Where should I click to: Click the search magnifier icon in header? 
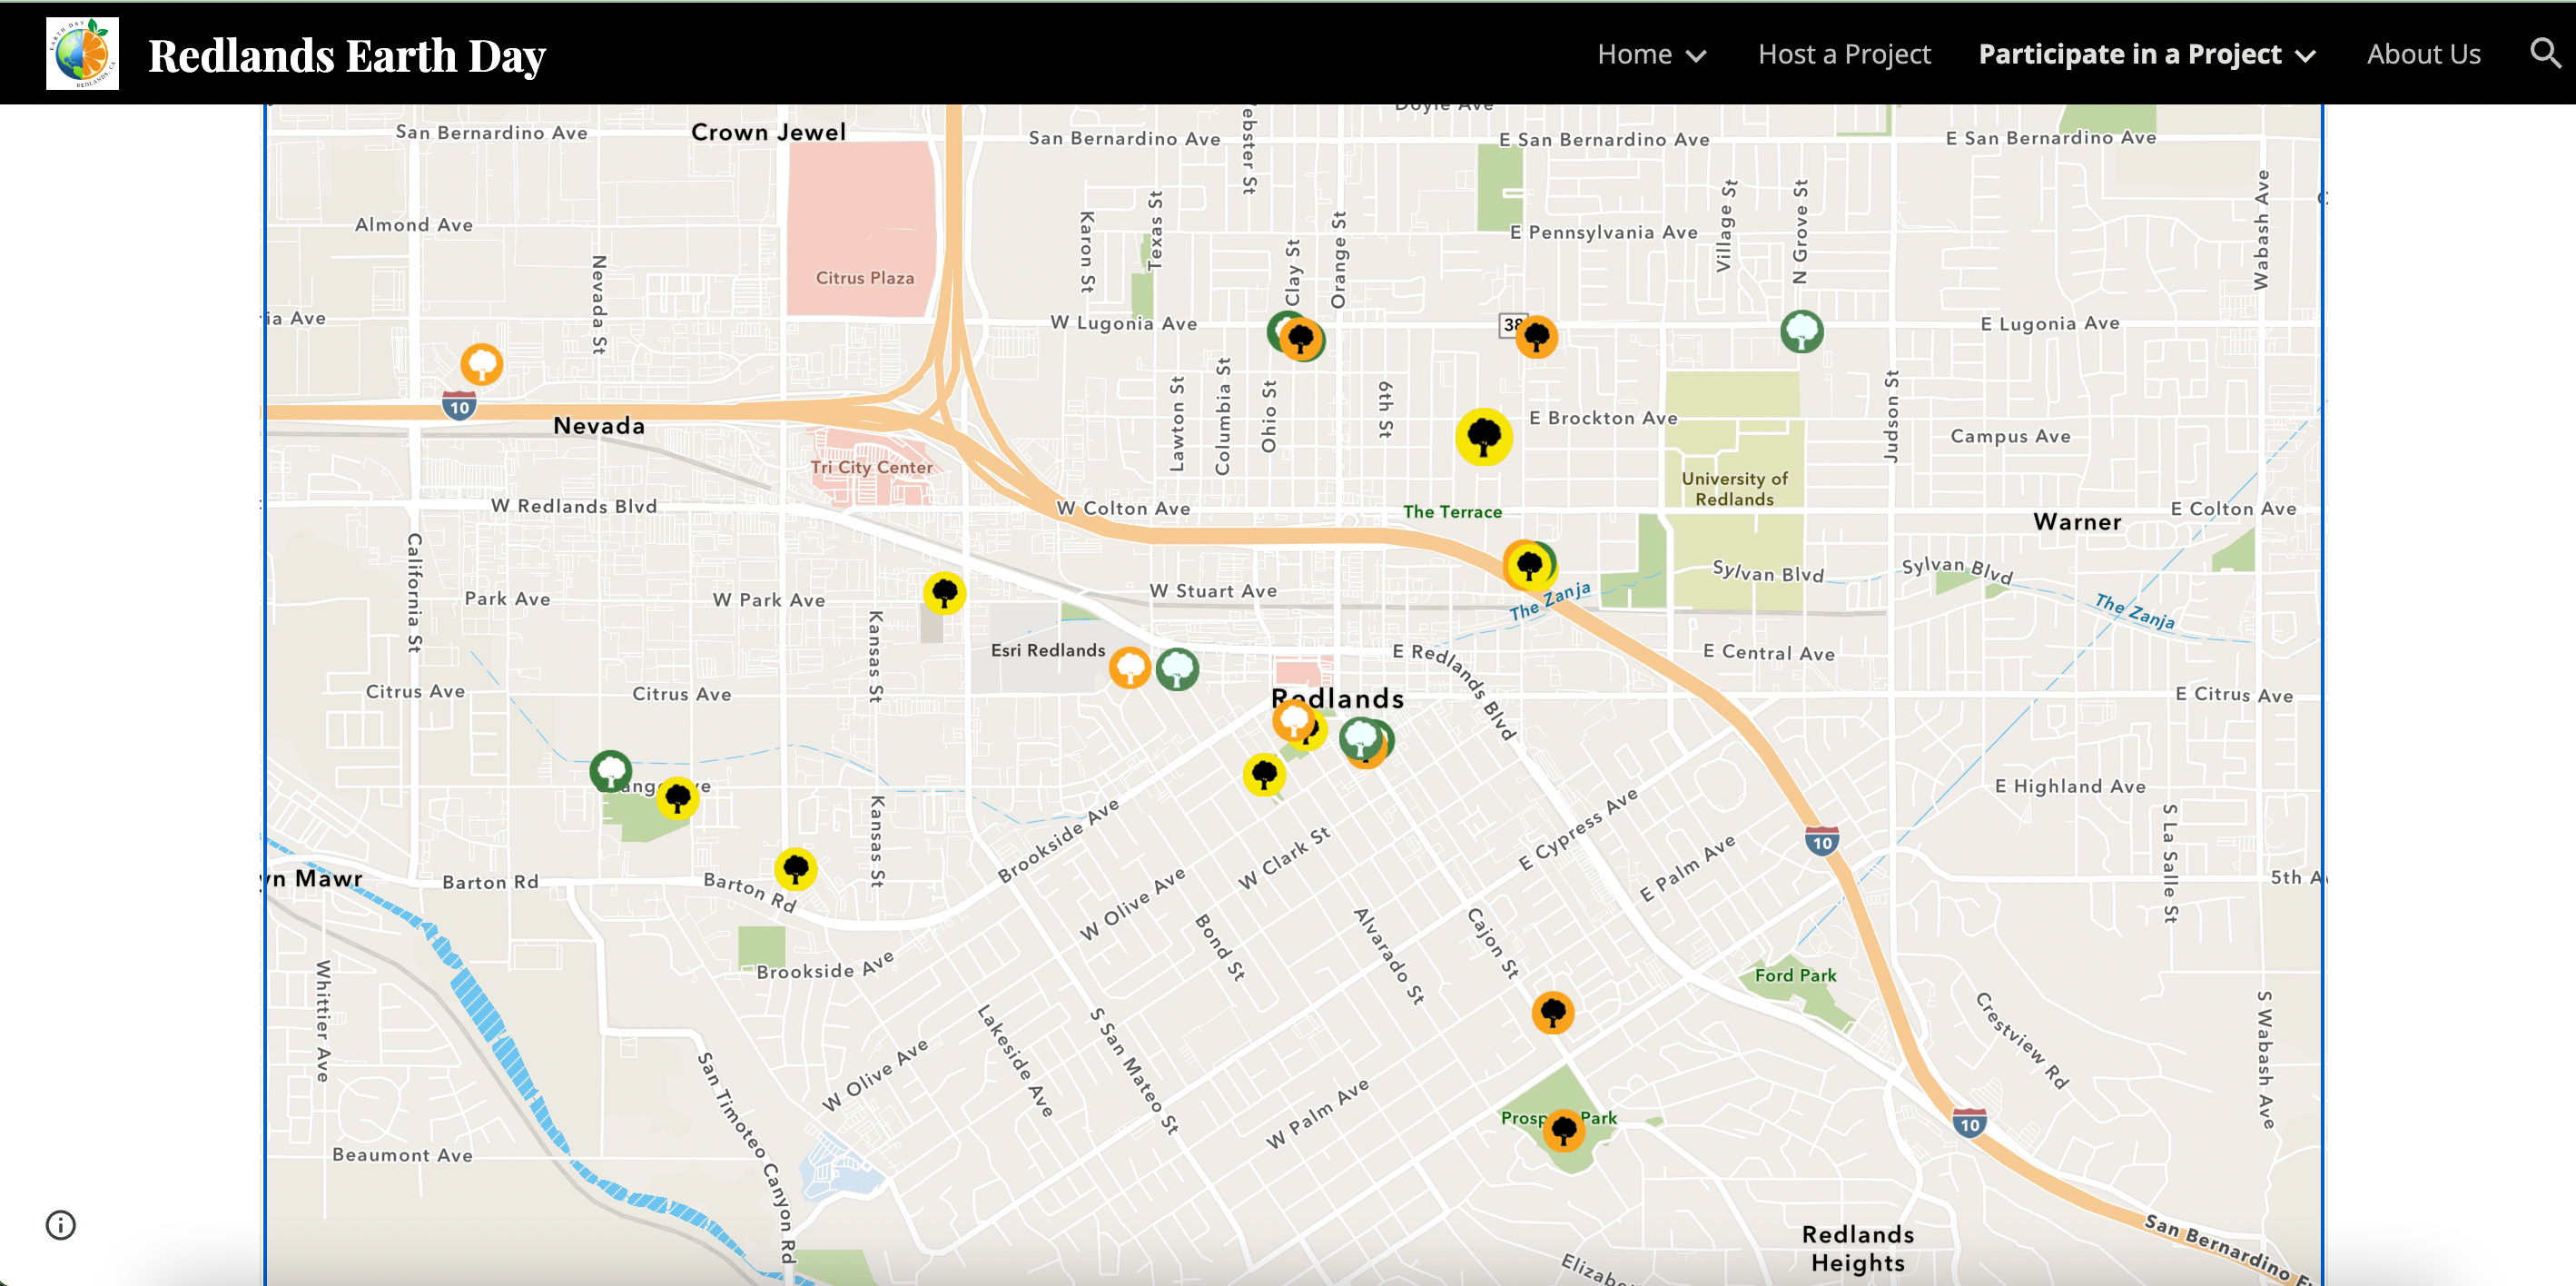pos(2545,53)
